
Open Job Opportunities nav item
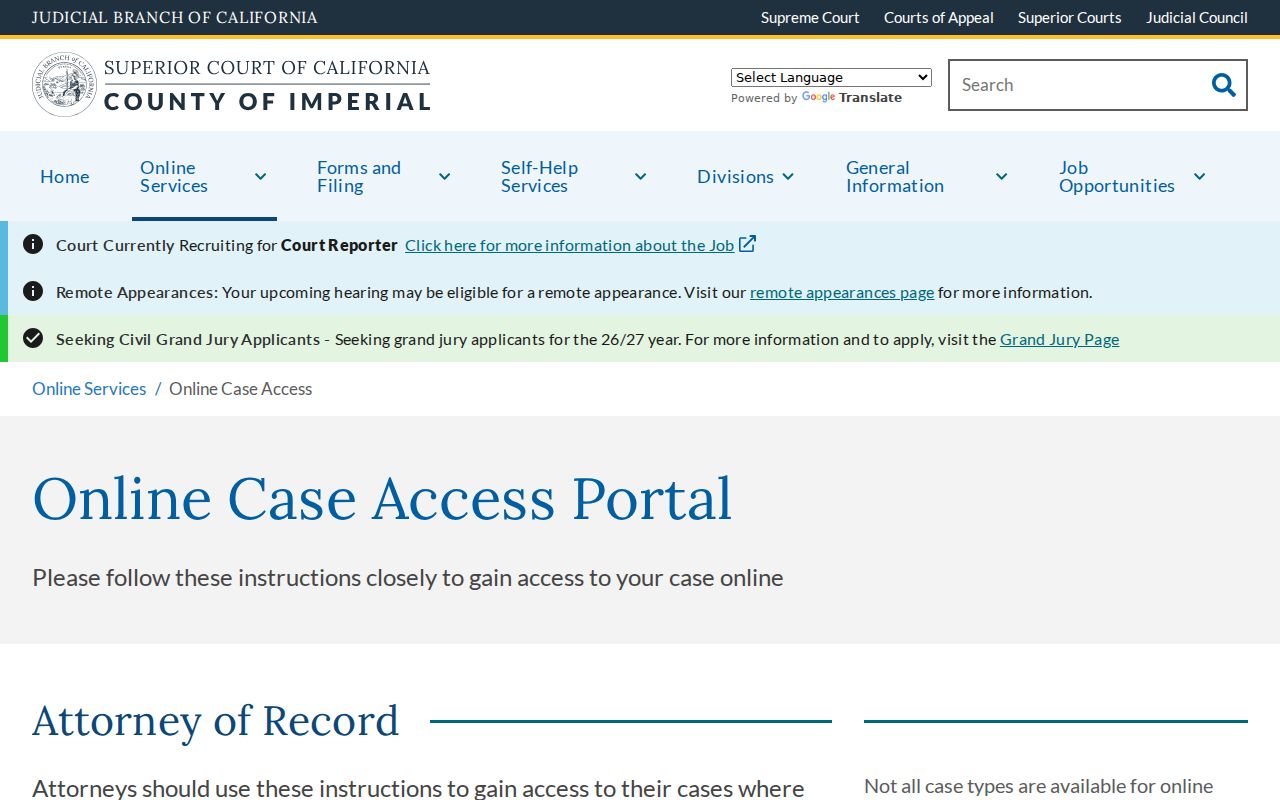[x=1117, y=177]
